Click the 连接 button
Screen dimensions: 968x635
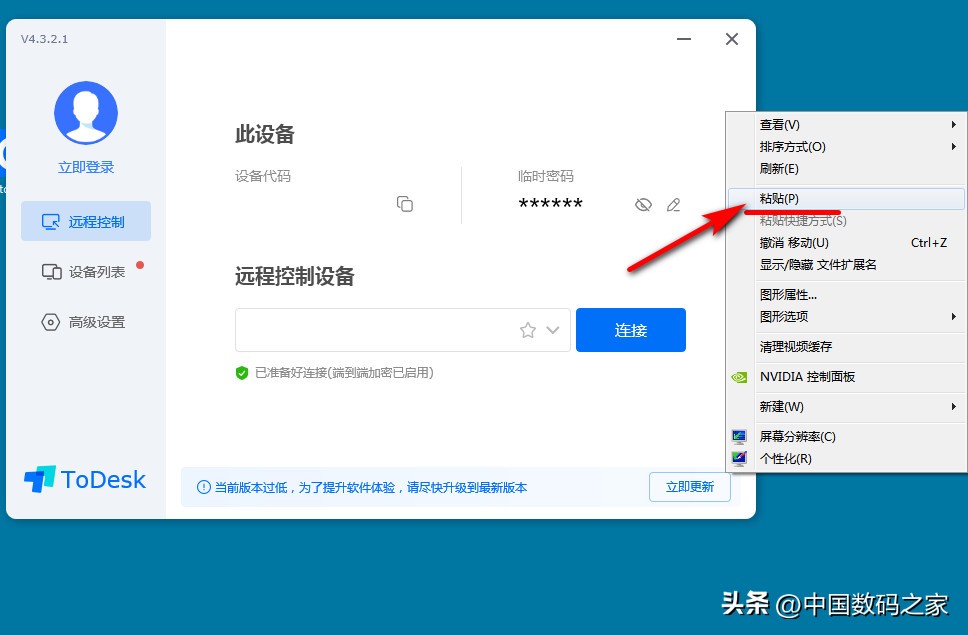pyautogui.click(x=630, y=329)
